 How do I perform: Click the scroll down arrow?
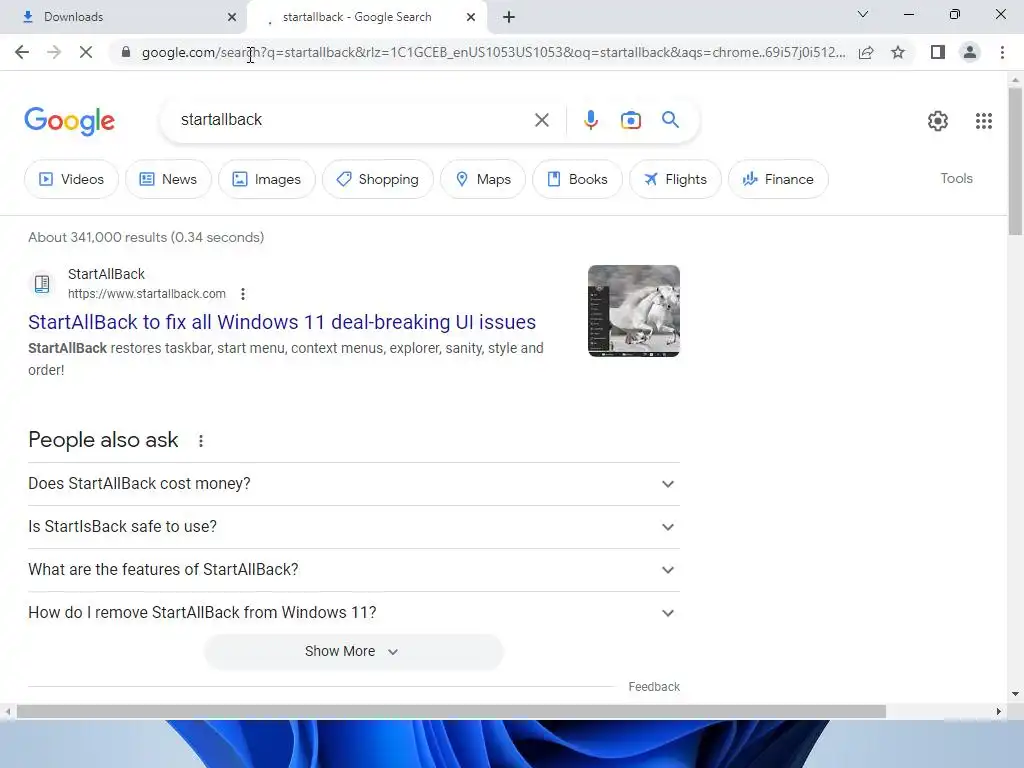1015,694
